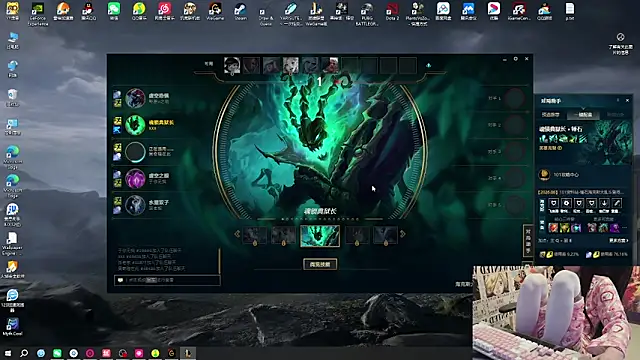The height and width of the screenshot is (360, 640).
Task: Select the green Thresh teammate portrait
Action: click(x=135, y=125)
